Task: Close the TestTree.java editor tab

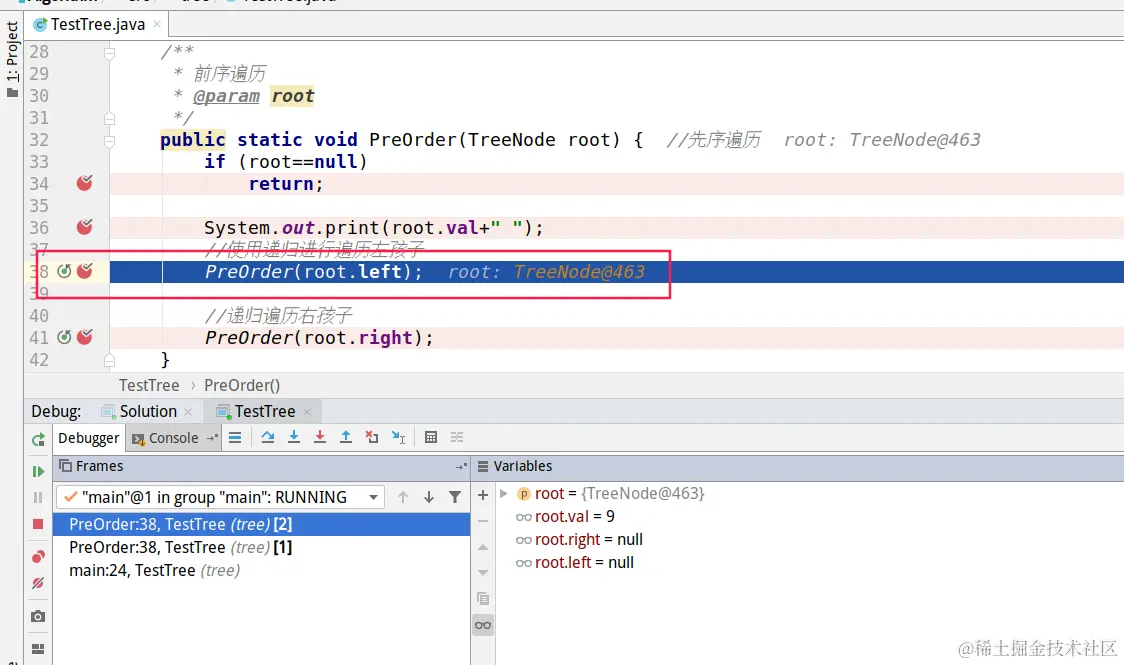Action: (157, 24)
